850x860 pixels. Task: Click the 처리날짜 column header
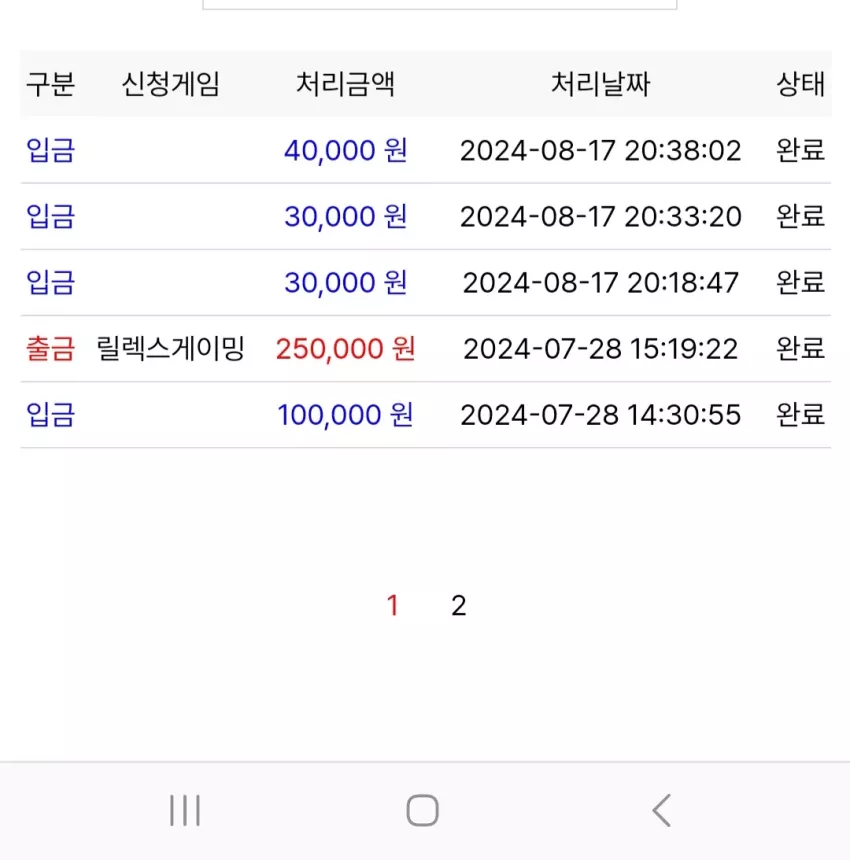tap(600, 84)
